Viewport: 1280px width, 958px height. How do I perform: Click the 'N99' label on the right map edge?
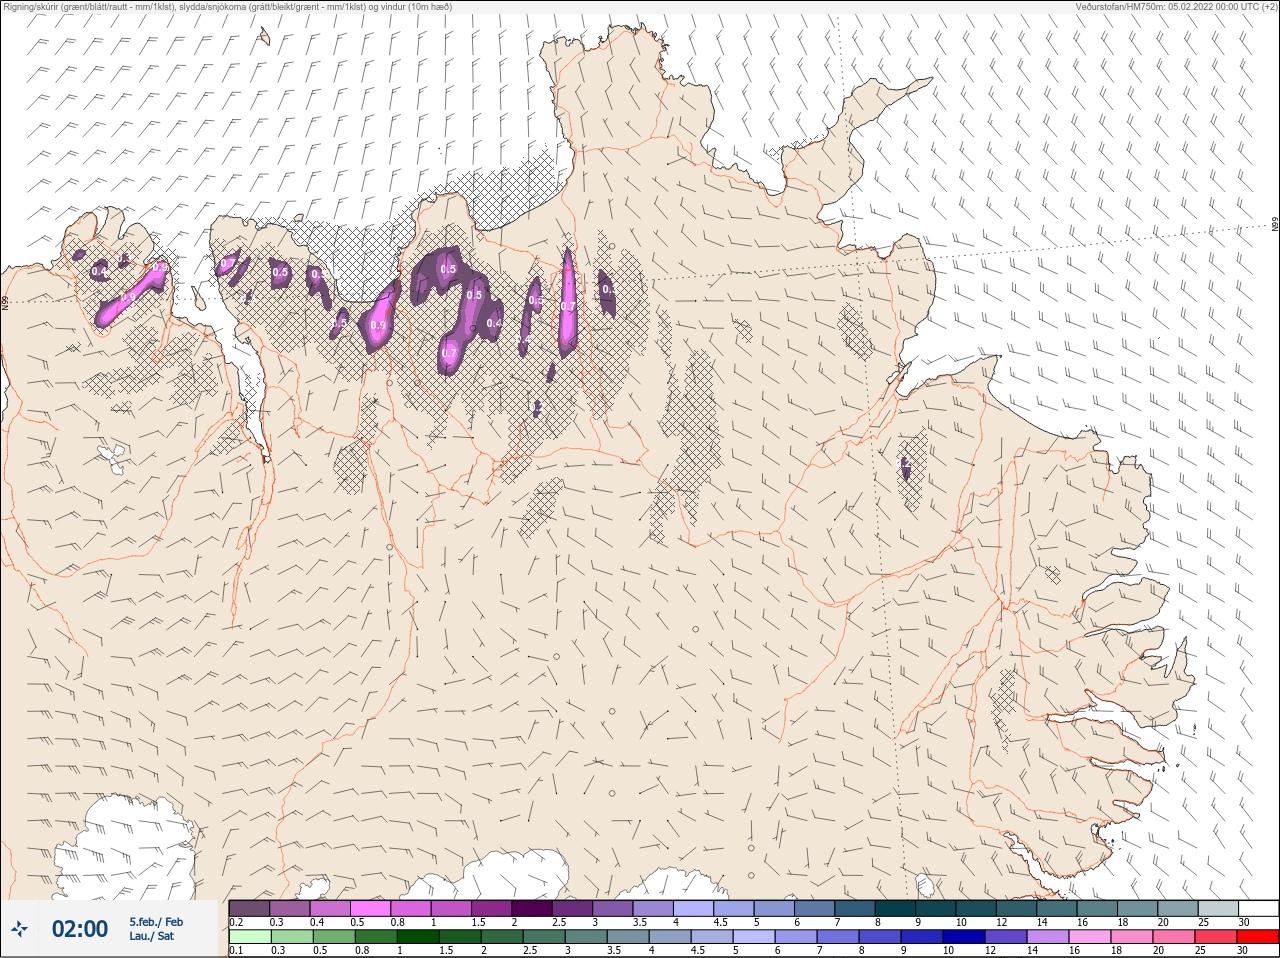(x=1275, y=225)
